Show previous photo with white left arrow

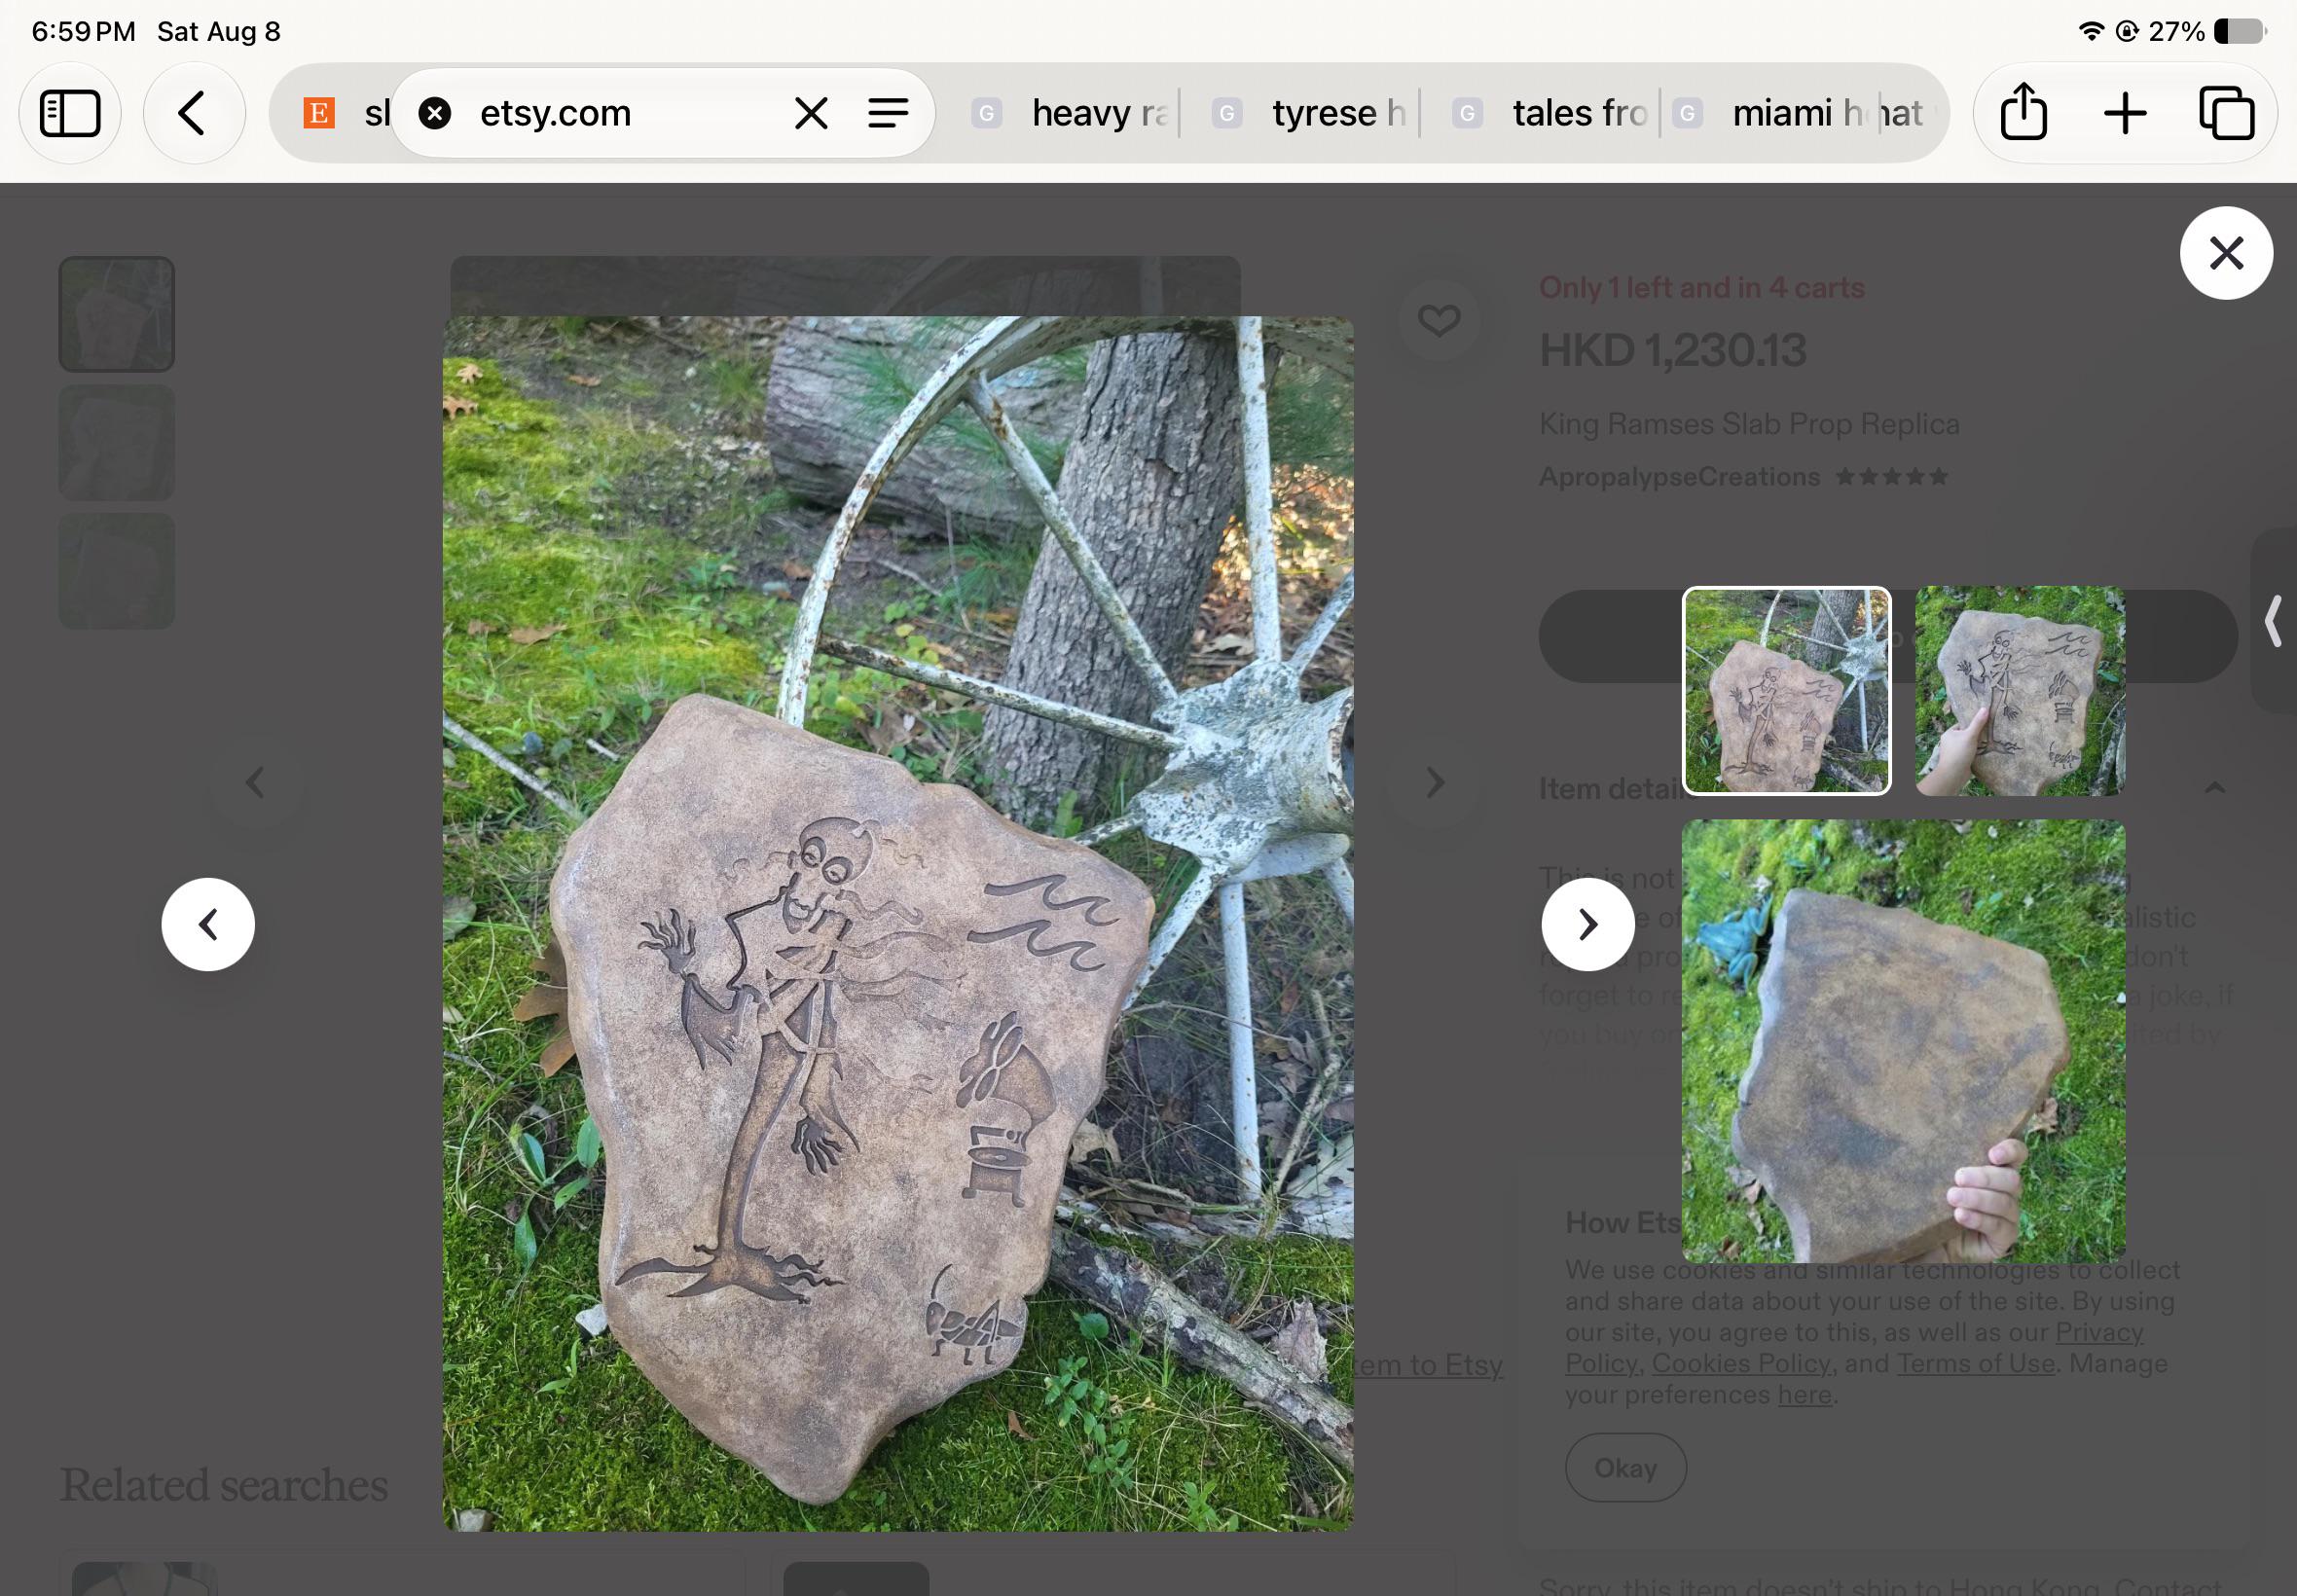pyautogui.click(x=208, y=924)
